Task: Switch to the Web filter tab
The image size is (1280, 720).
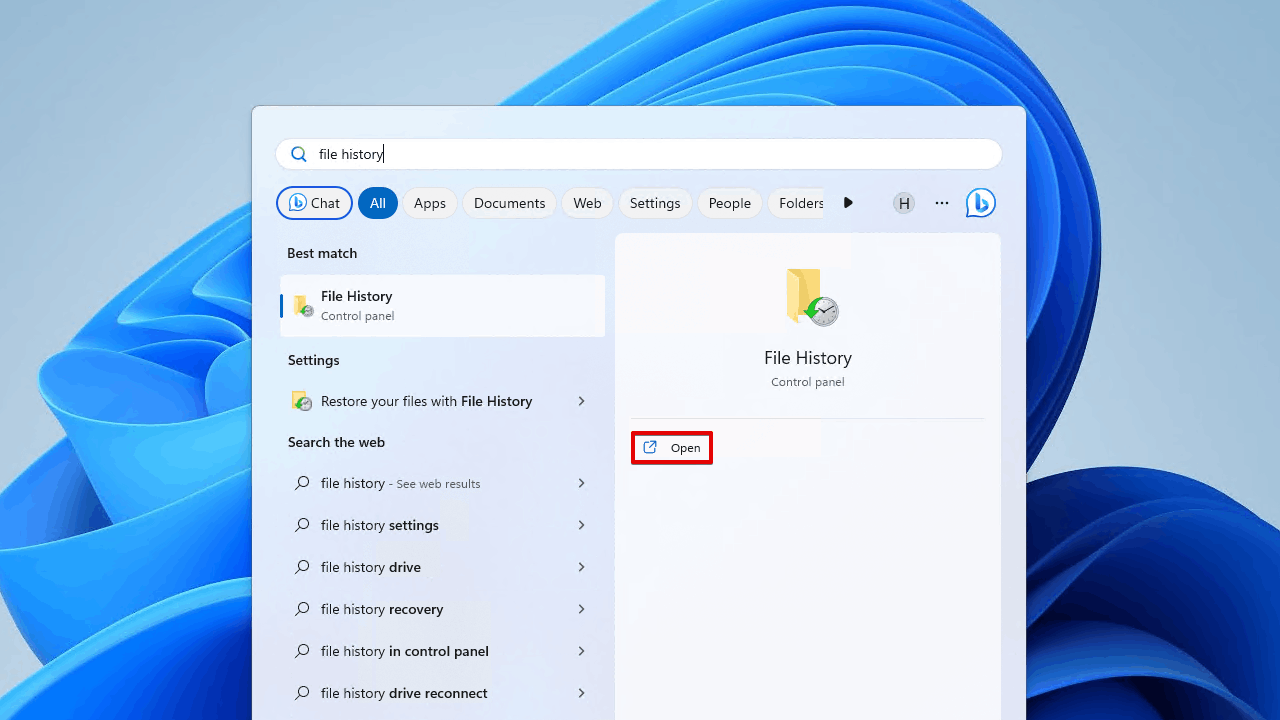Action: click(x=587, y=203)
